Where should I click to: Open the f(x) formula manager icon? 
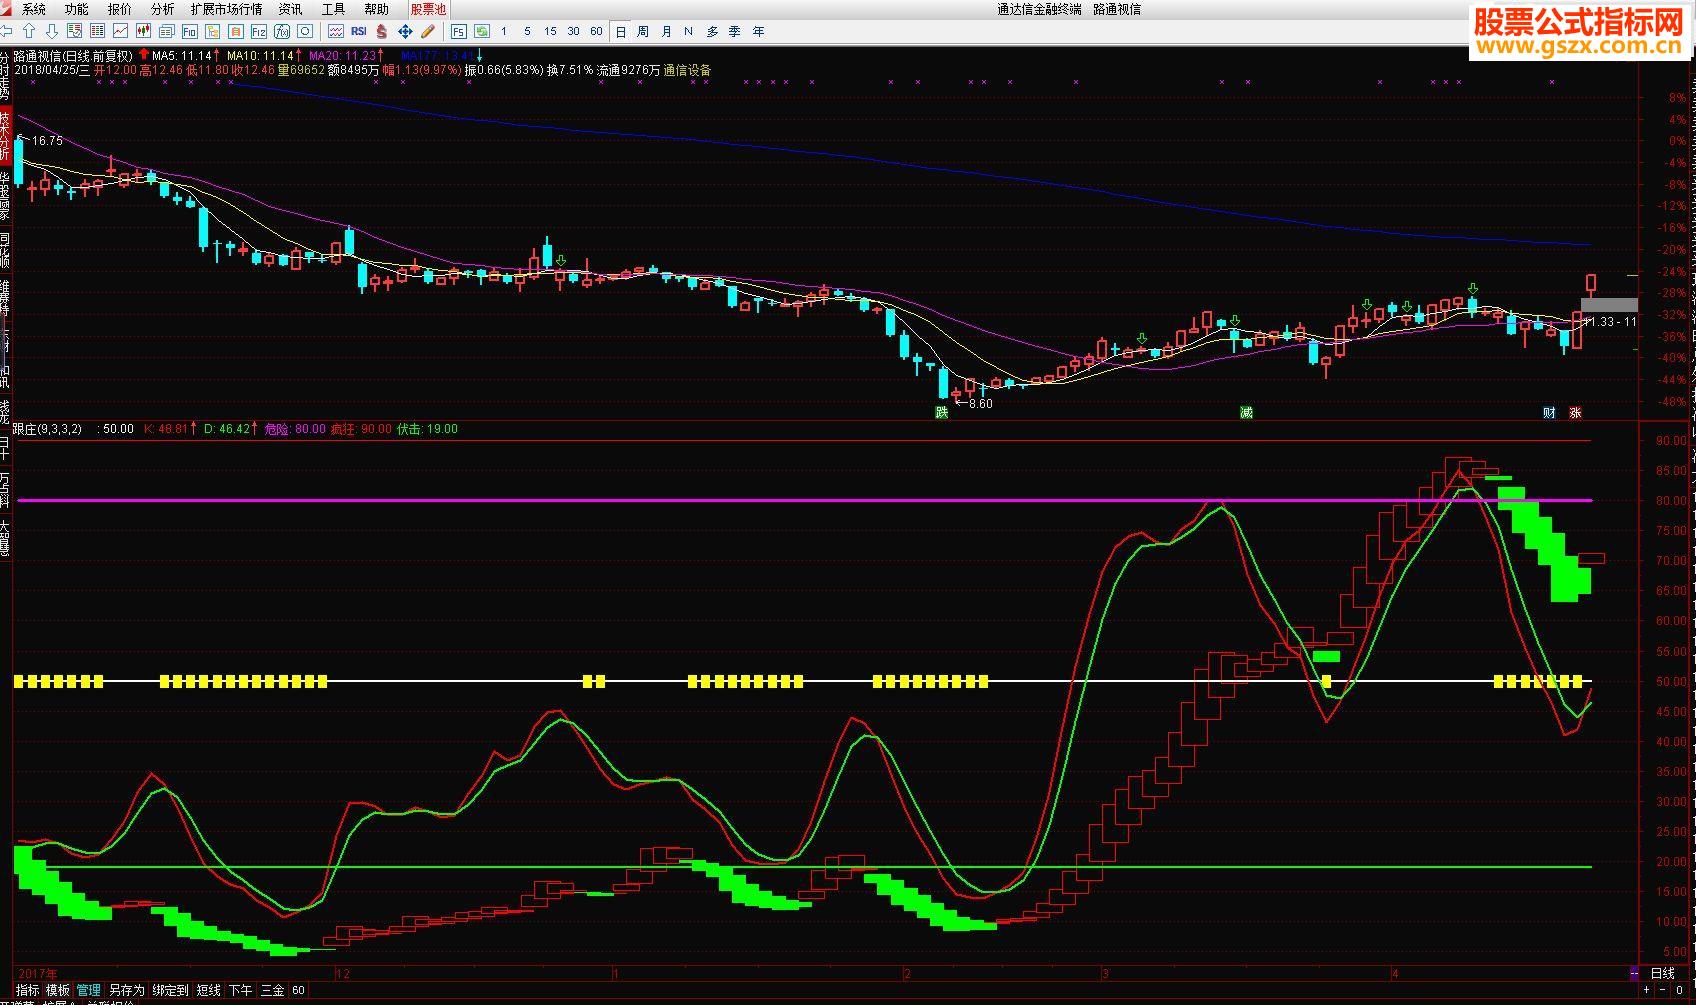click(282, 31)
